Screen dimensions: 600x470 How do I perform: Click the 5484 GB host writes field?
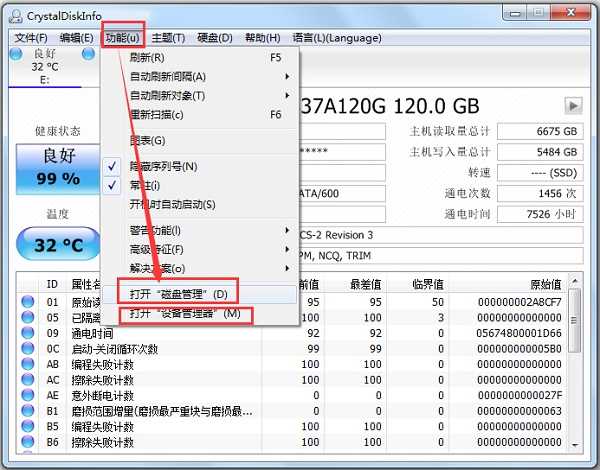pos(540,152)
